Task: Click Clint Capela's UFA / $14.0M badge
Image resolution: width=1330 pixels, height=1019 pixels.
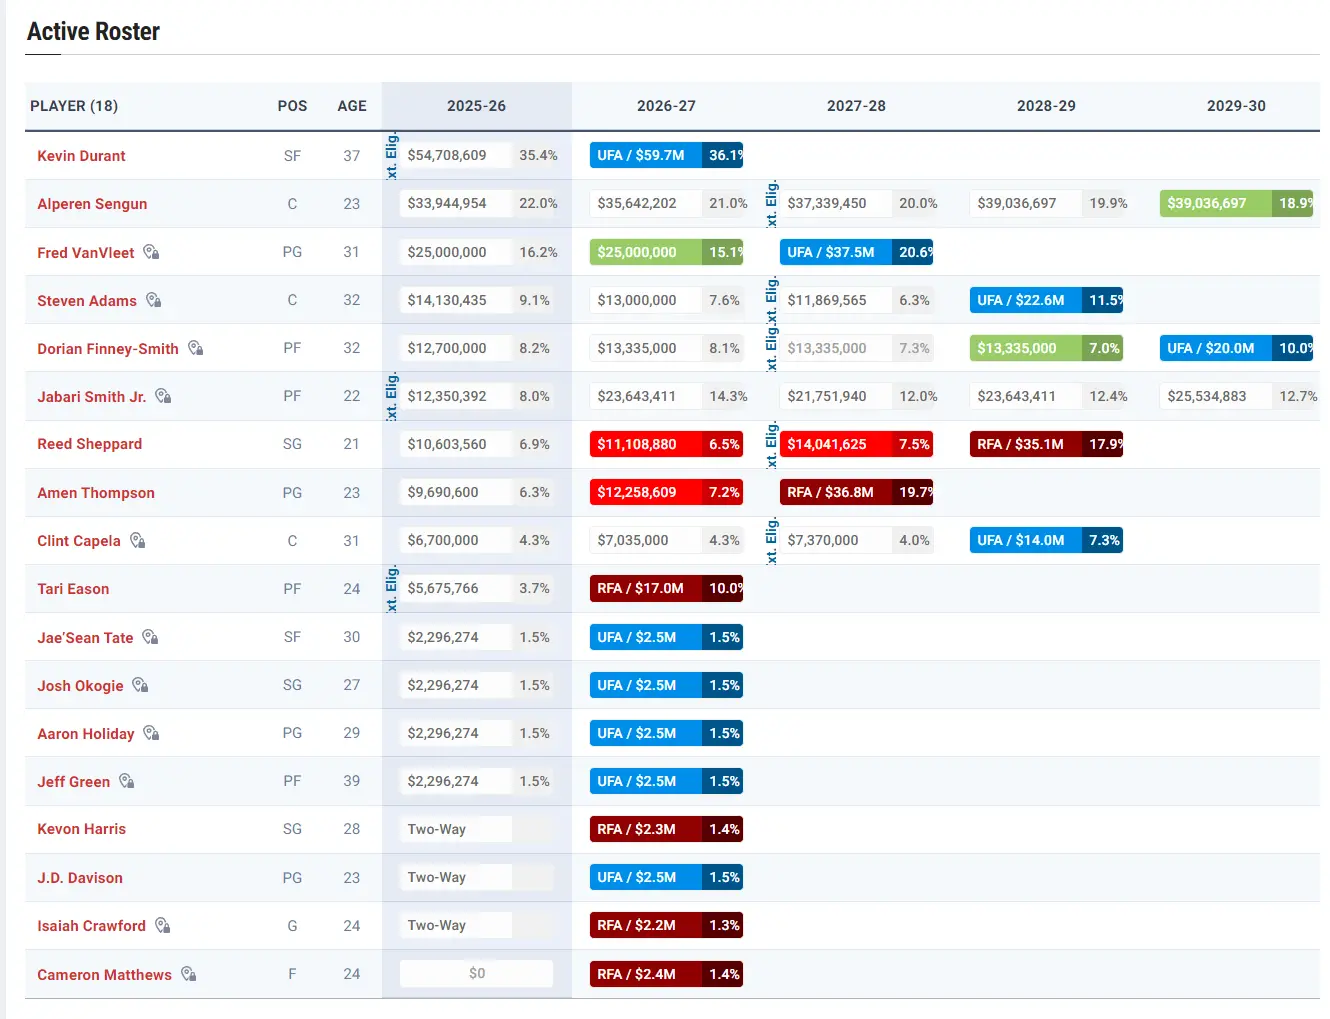Action: [x=1046, y=540]
